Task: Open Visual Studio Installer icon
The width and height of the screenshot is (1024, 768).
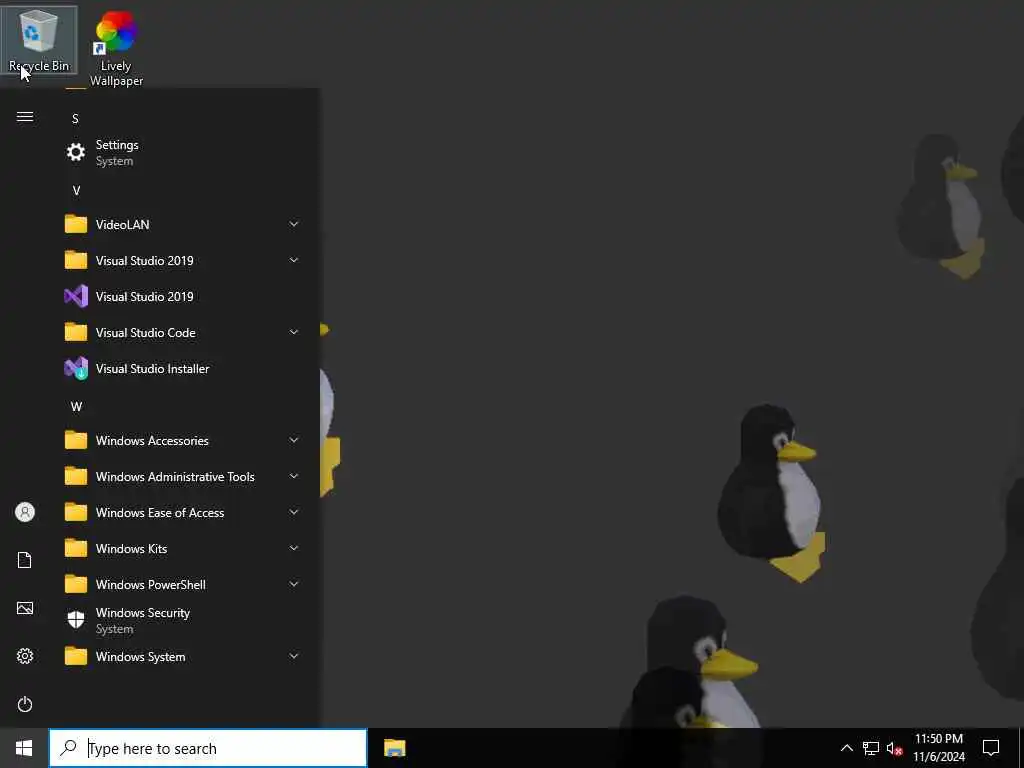Action: coord(76,369)
